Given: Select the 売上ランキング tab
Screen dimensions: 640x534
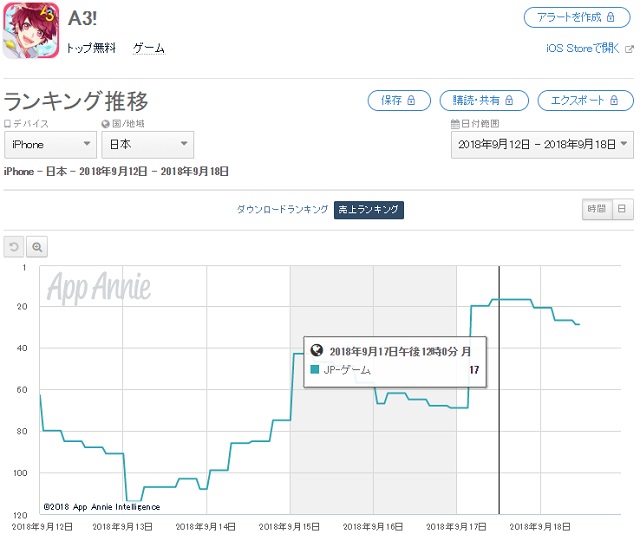Looking at the screenshot, I should coord(369,209).
